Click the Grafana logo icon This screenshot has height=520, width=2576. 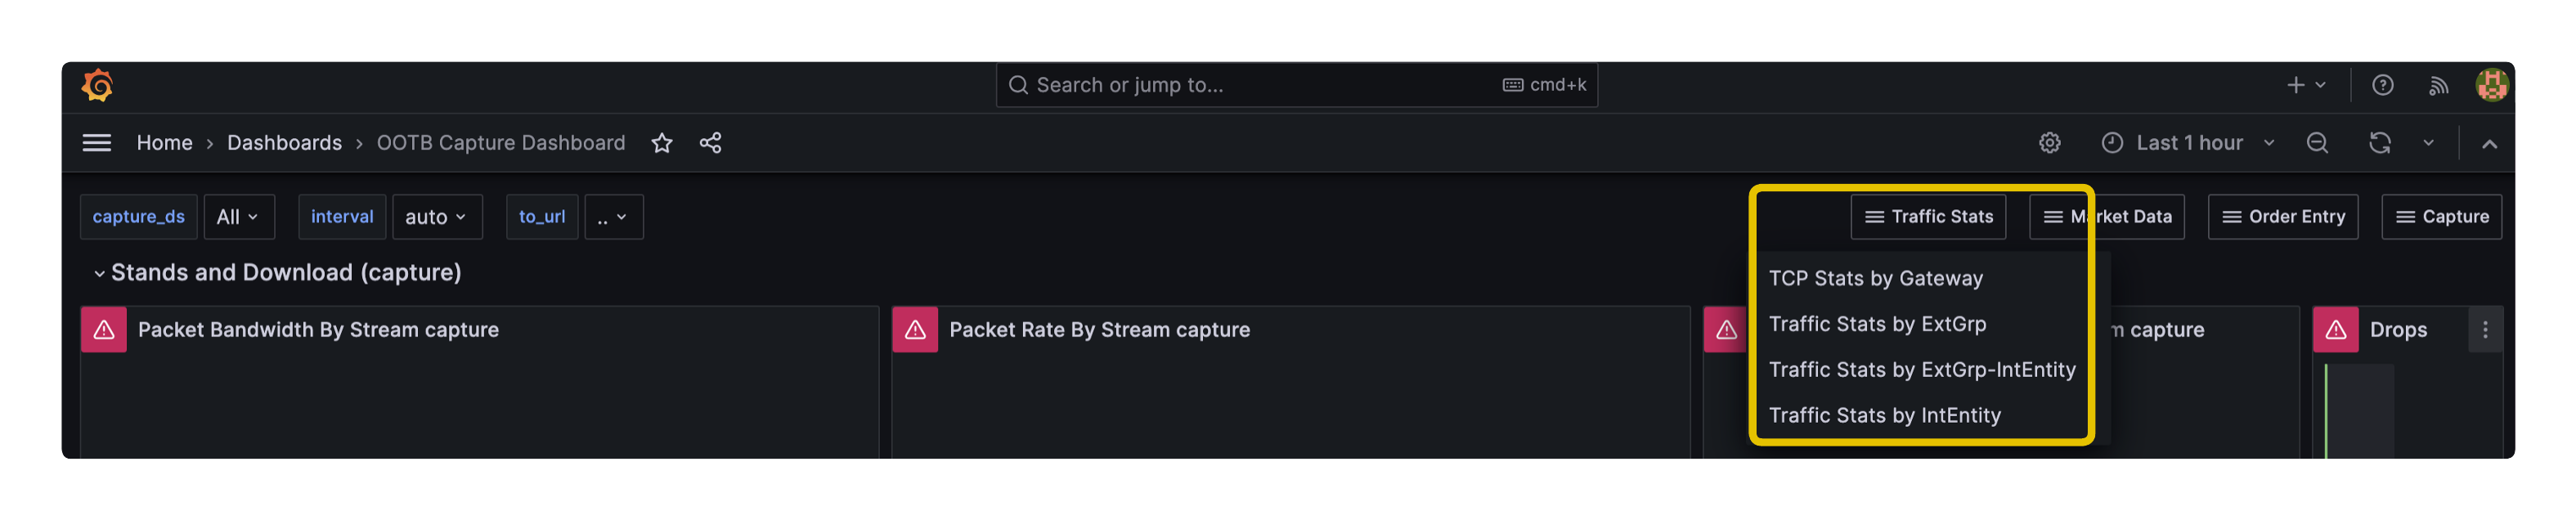[97, 85]
